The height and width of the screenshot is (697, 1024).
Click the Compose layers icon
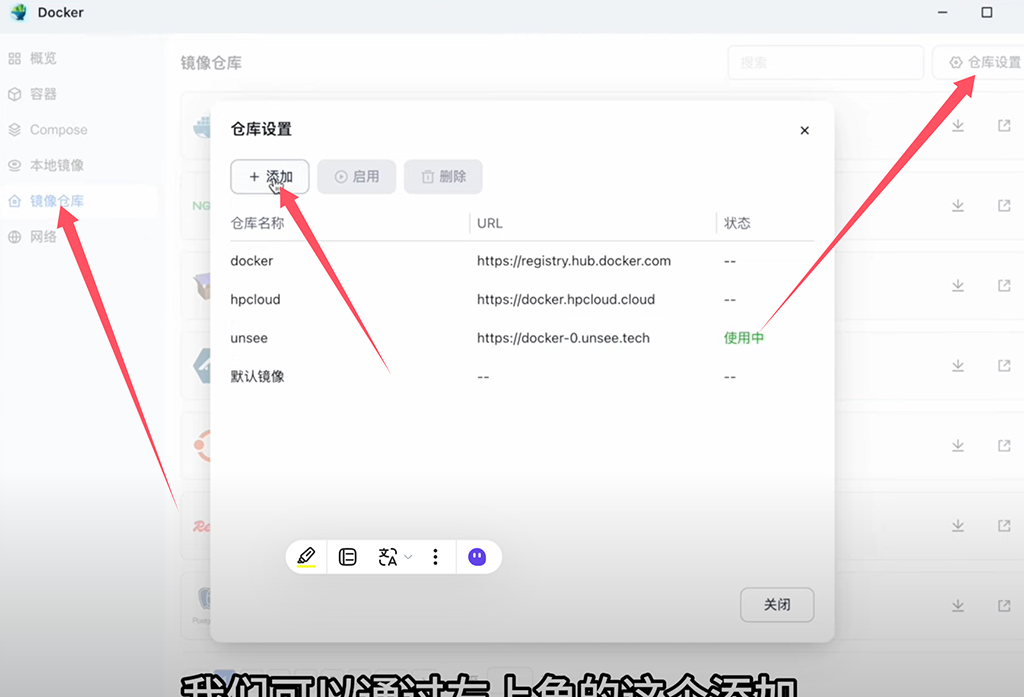[14, 130]
